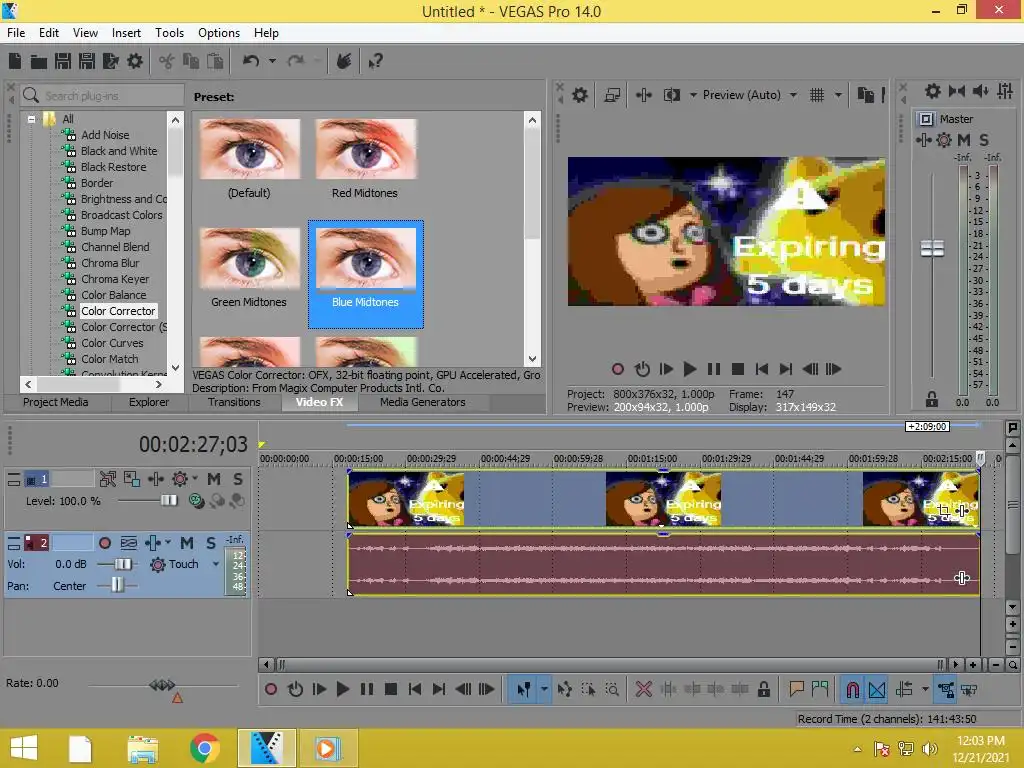Open video track 1 FX dropdown arrow

195,479
